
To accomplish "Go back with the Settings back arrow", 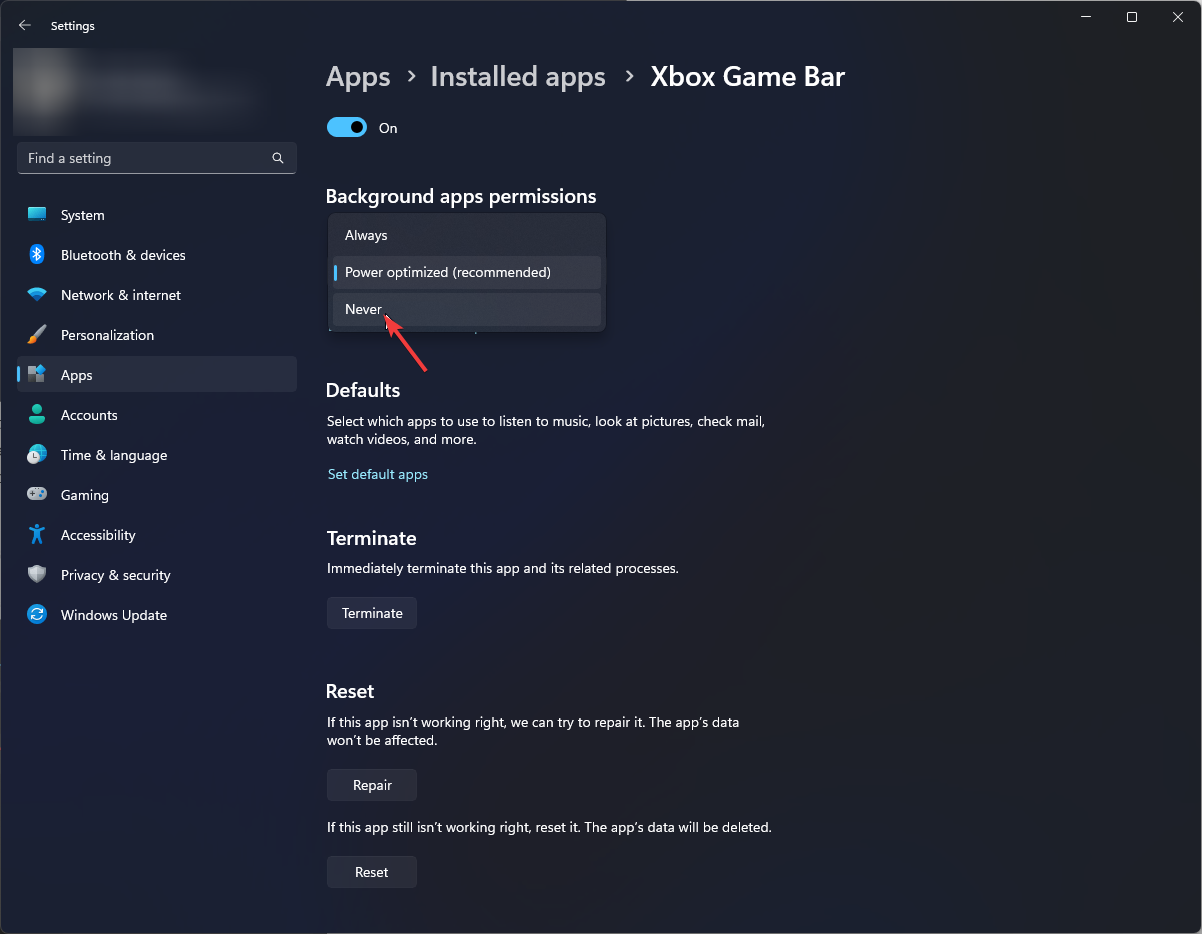I will click(x=25, y=26).
